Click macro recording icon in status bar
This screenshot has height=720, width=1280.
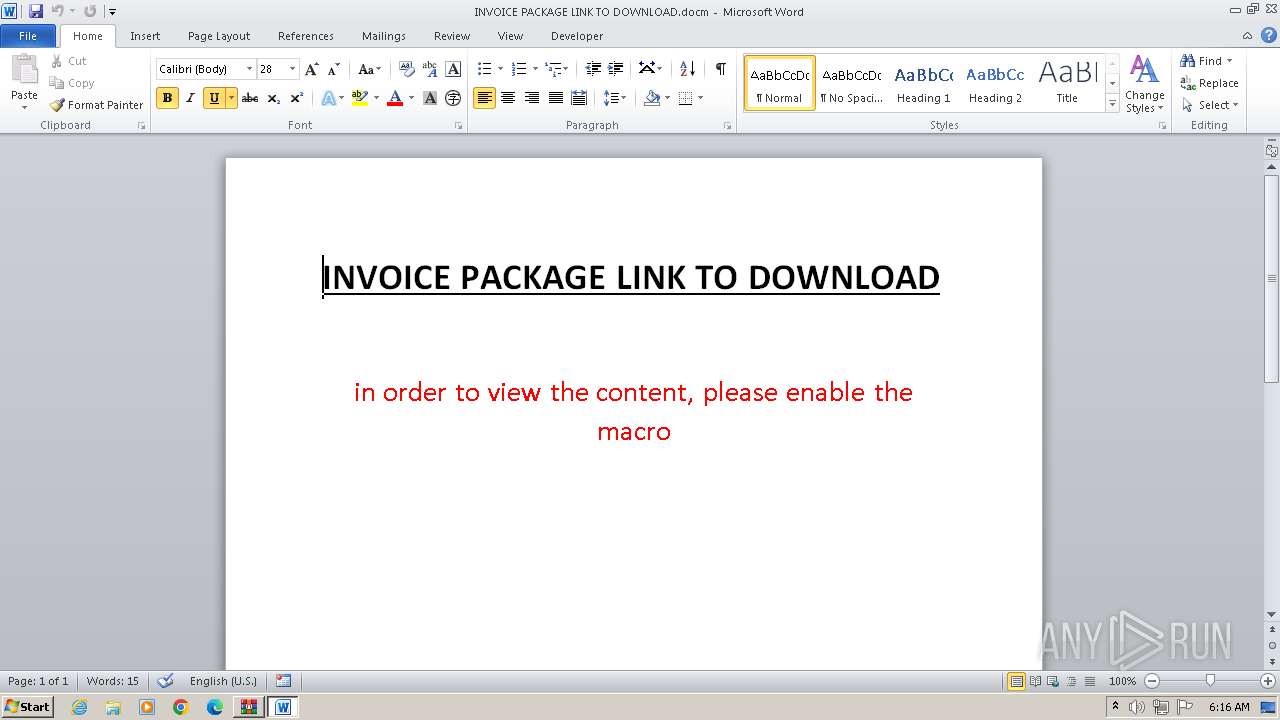(x=284, y=681)
